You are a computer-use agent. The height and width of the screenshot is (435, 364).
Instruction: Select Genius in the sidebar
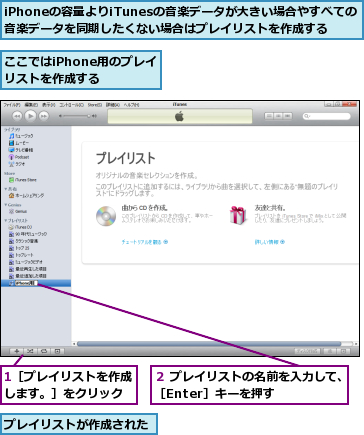(x=18, y=211)
